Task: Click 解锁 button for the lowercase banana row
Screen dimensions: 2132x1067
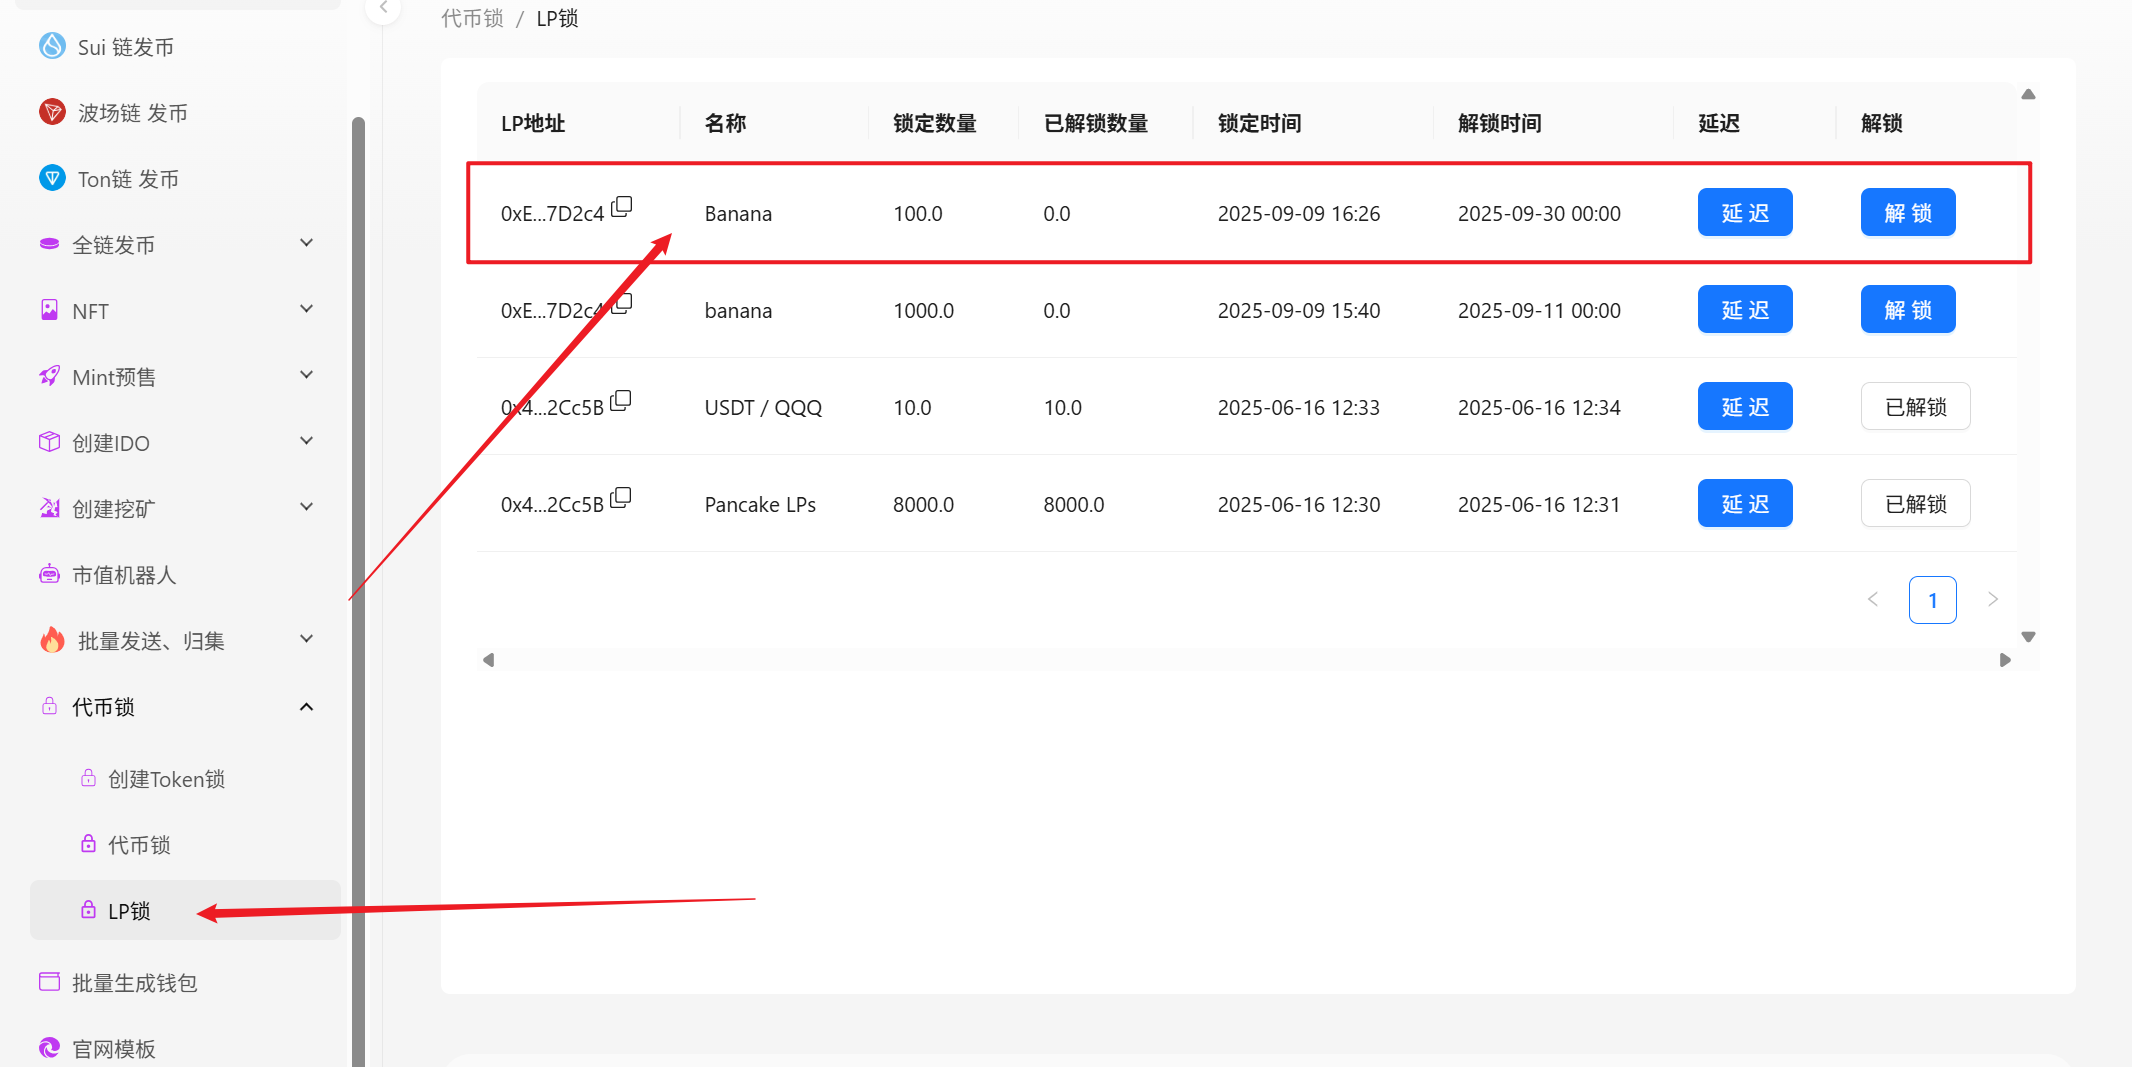Action: [x=1907, y=310]
